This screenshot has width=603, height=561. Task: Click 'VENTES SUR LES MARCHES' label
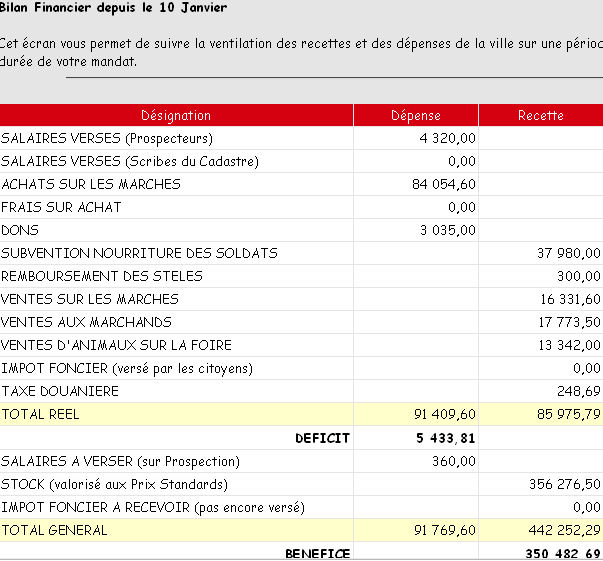pos(90,299)
